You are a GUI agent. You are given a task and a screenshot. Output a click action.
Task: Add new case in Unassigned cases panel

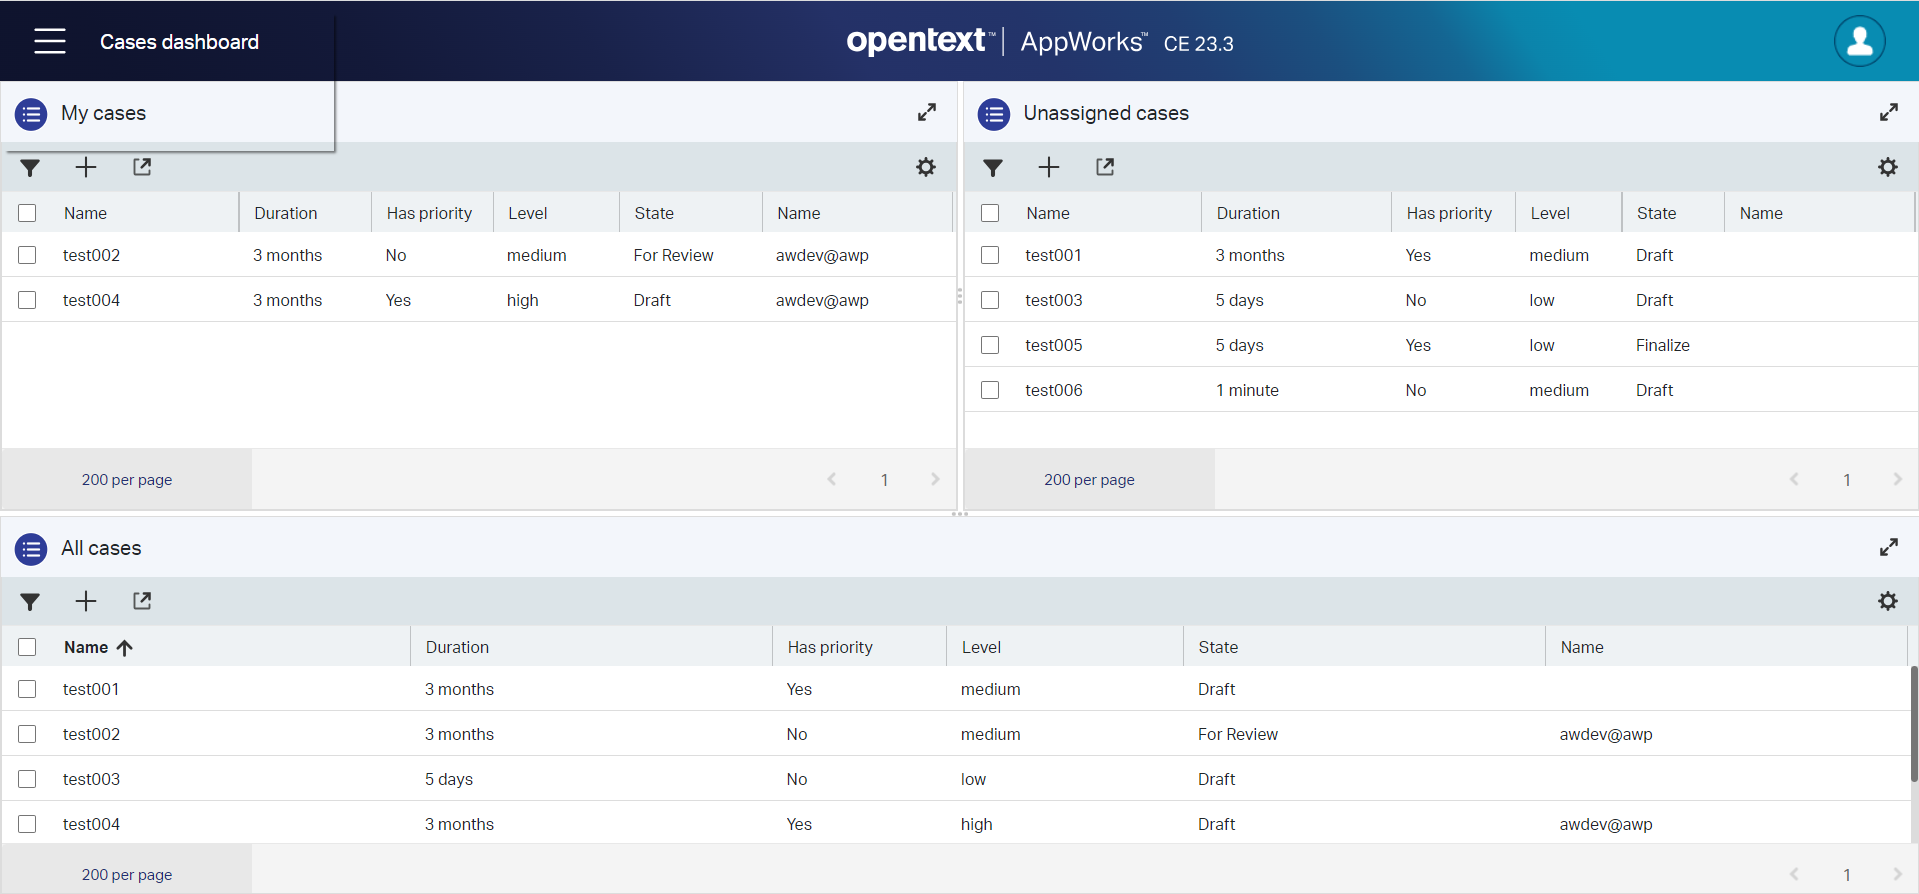1048,167
